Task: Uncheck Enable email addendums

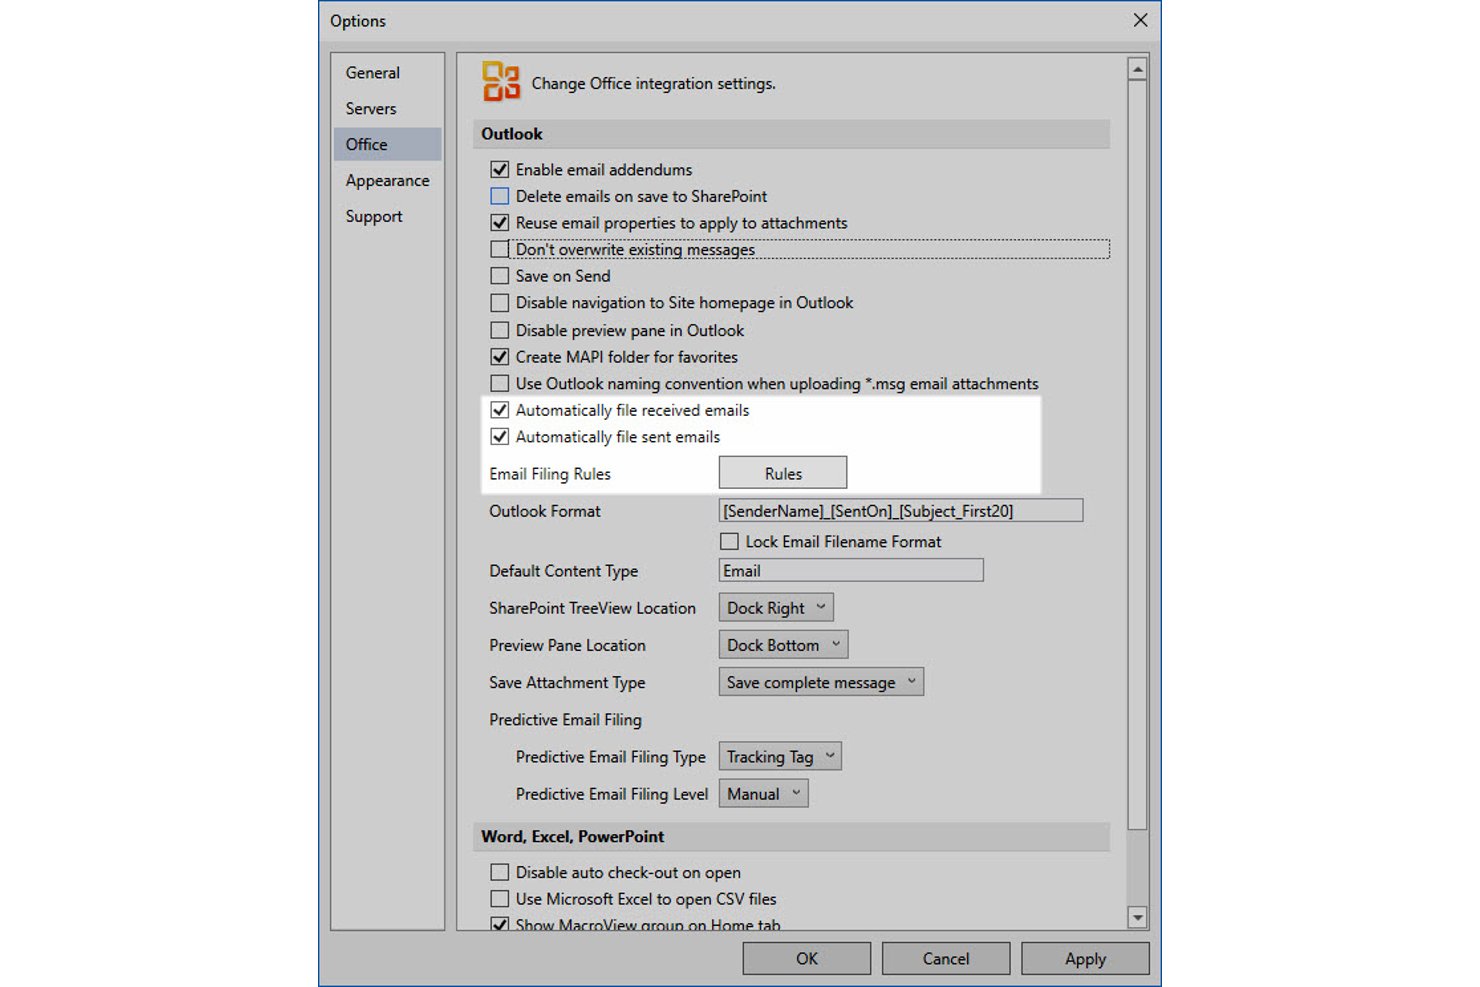Action: pos(500,170)
